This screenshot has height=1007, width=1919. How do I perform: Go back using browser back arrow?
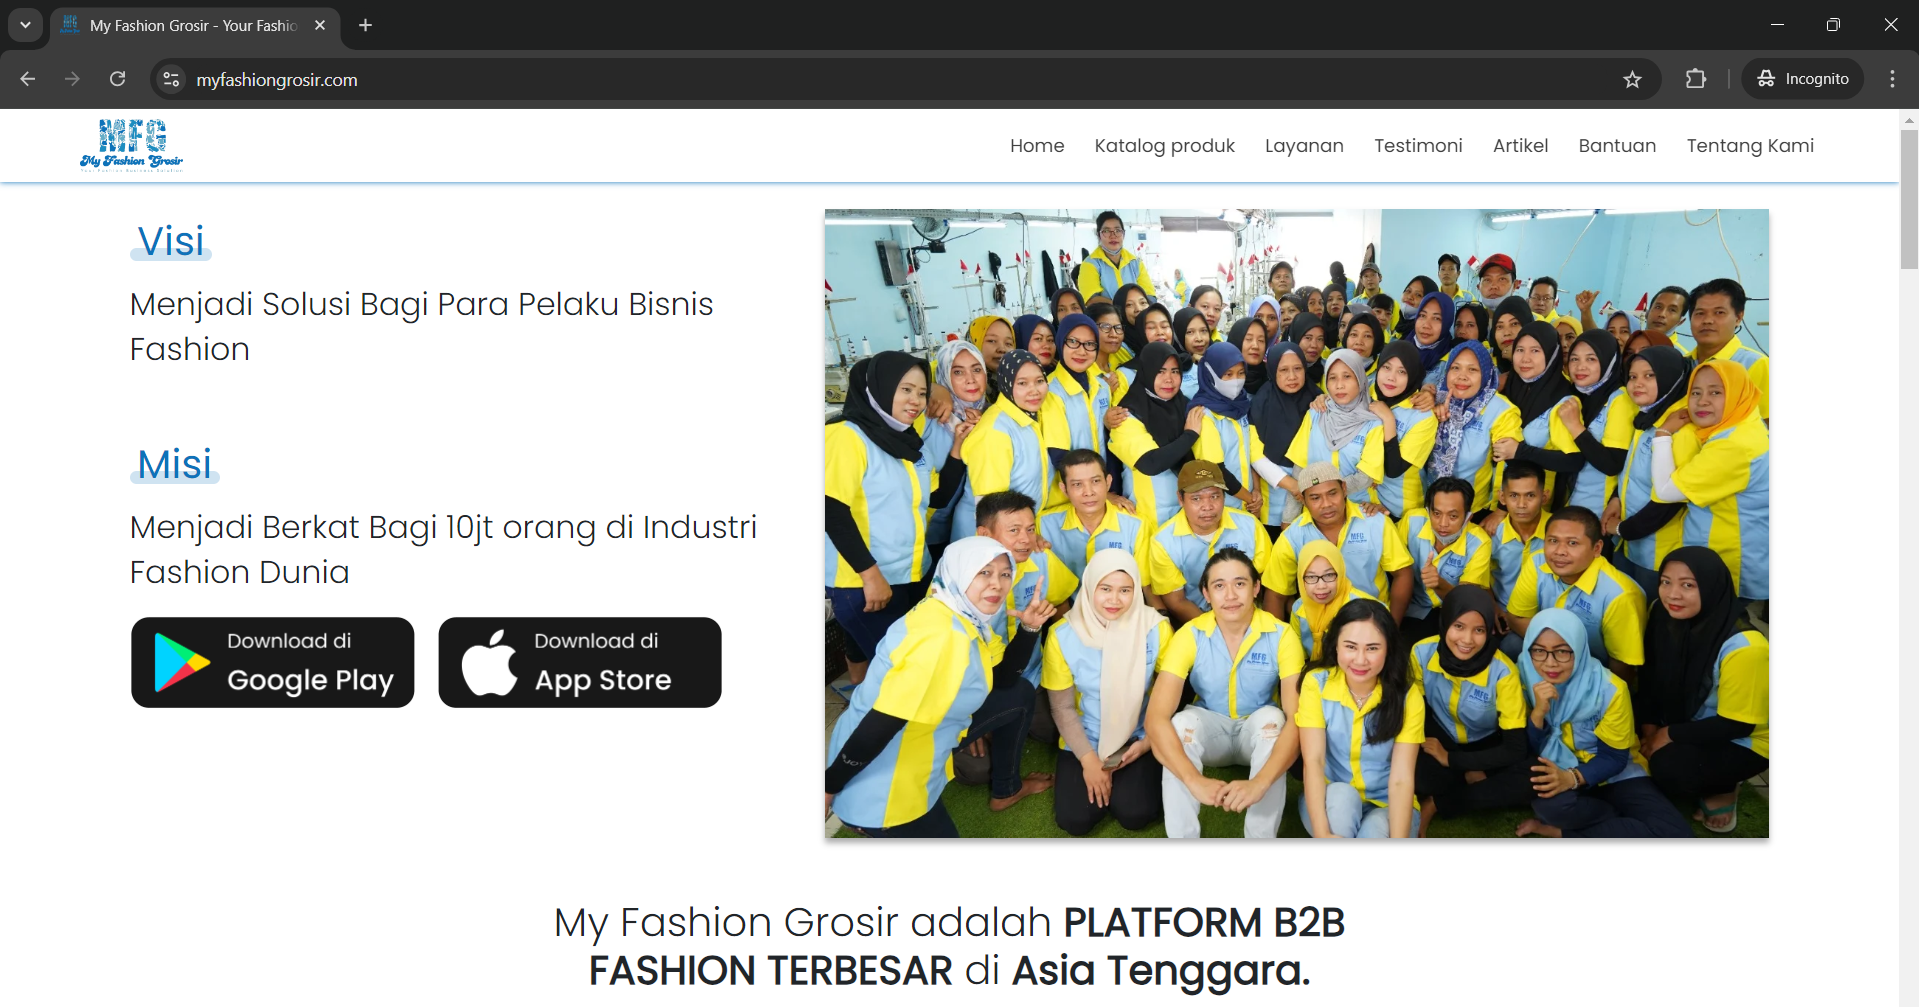pos(28,79)
